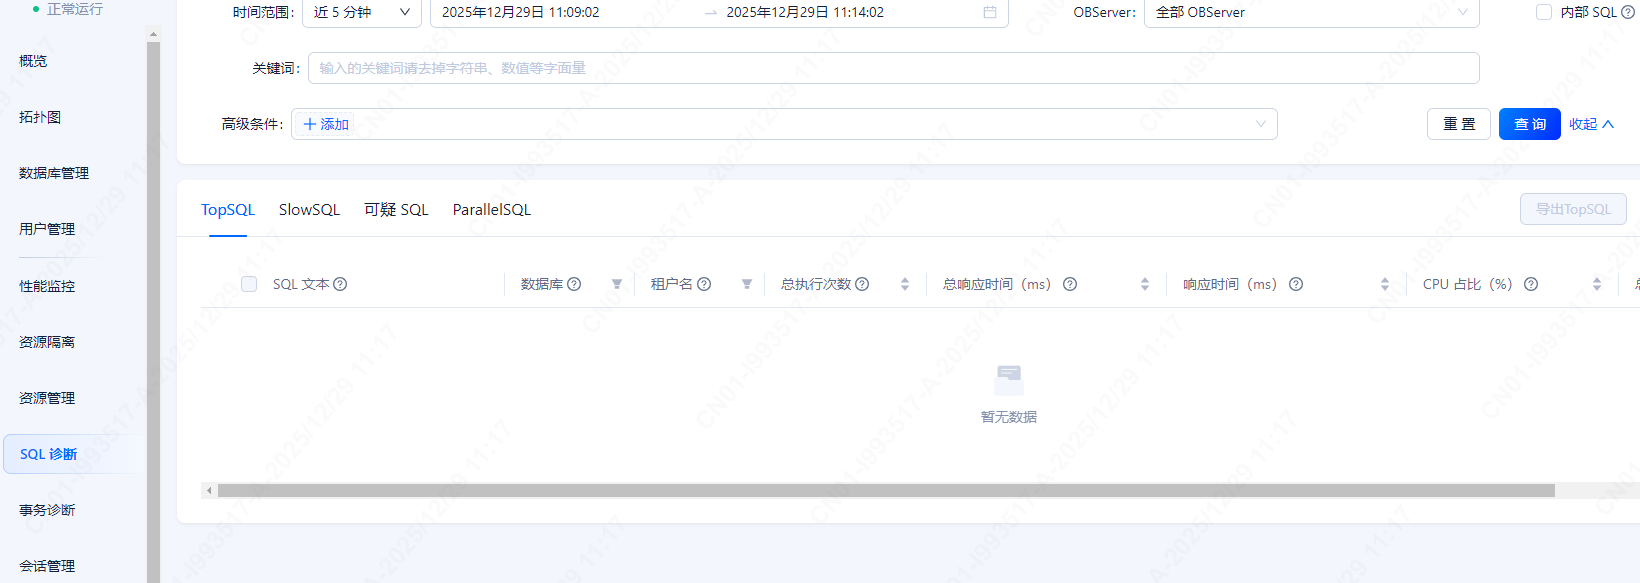1640x583 pixels.
Task: Sort by 总执行次数 using sort arrows
Action: point(905,284)
